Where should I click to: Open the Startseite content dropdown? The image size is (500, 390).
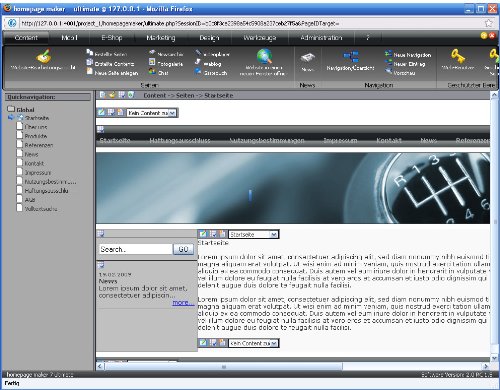click(x=253, y=235)
